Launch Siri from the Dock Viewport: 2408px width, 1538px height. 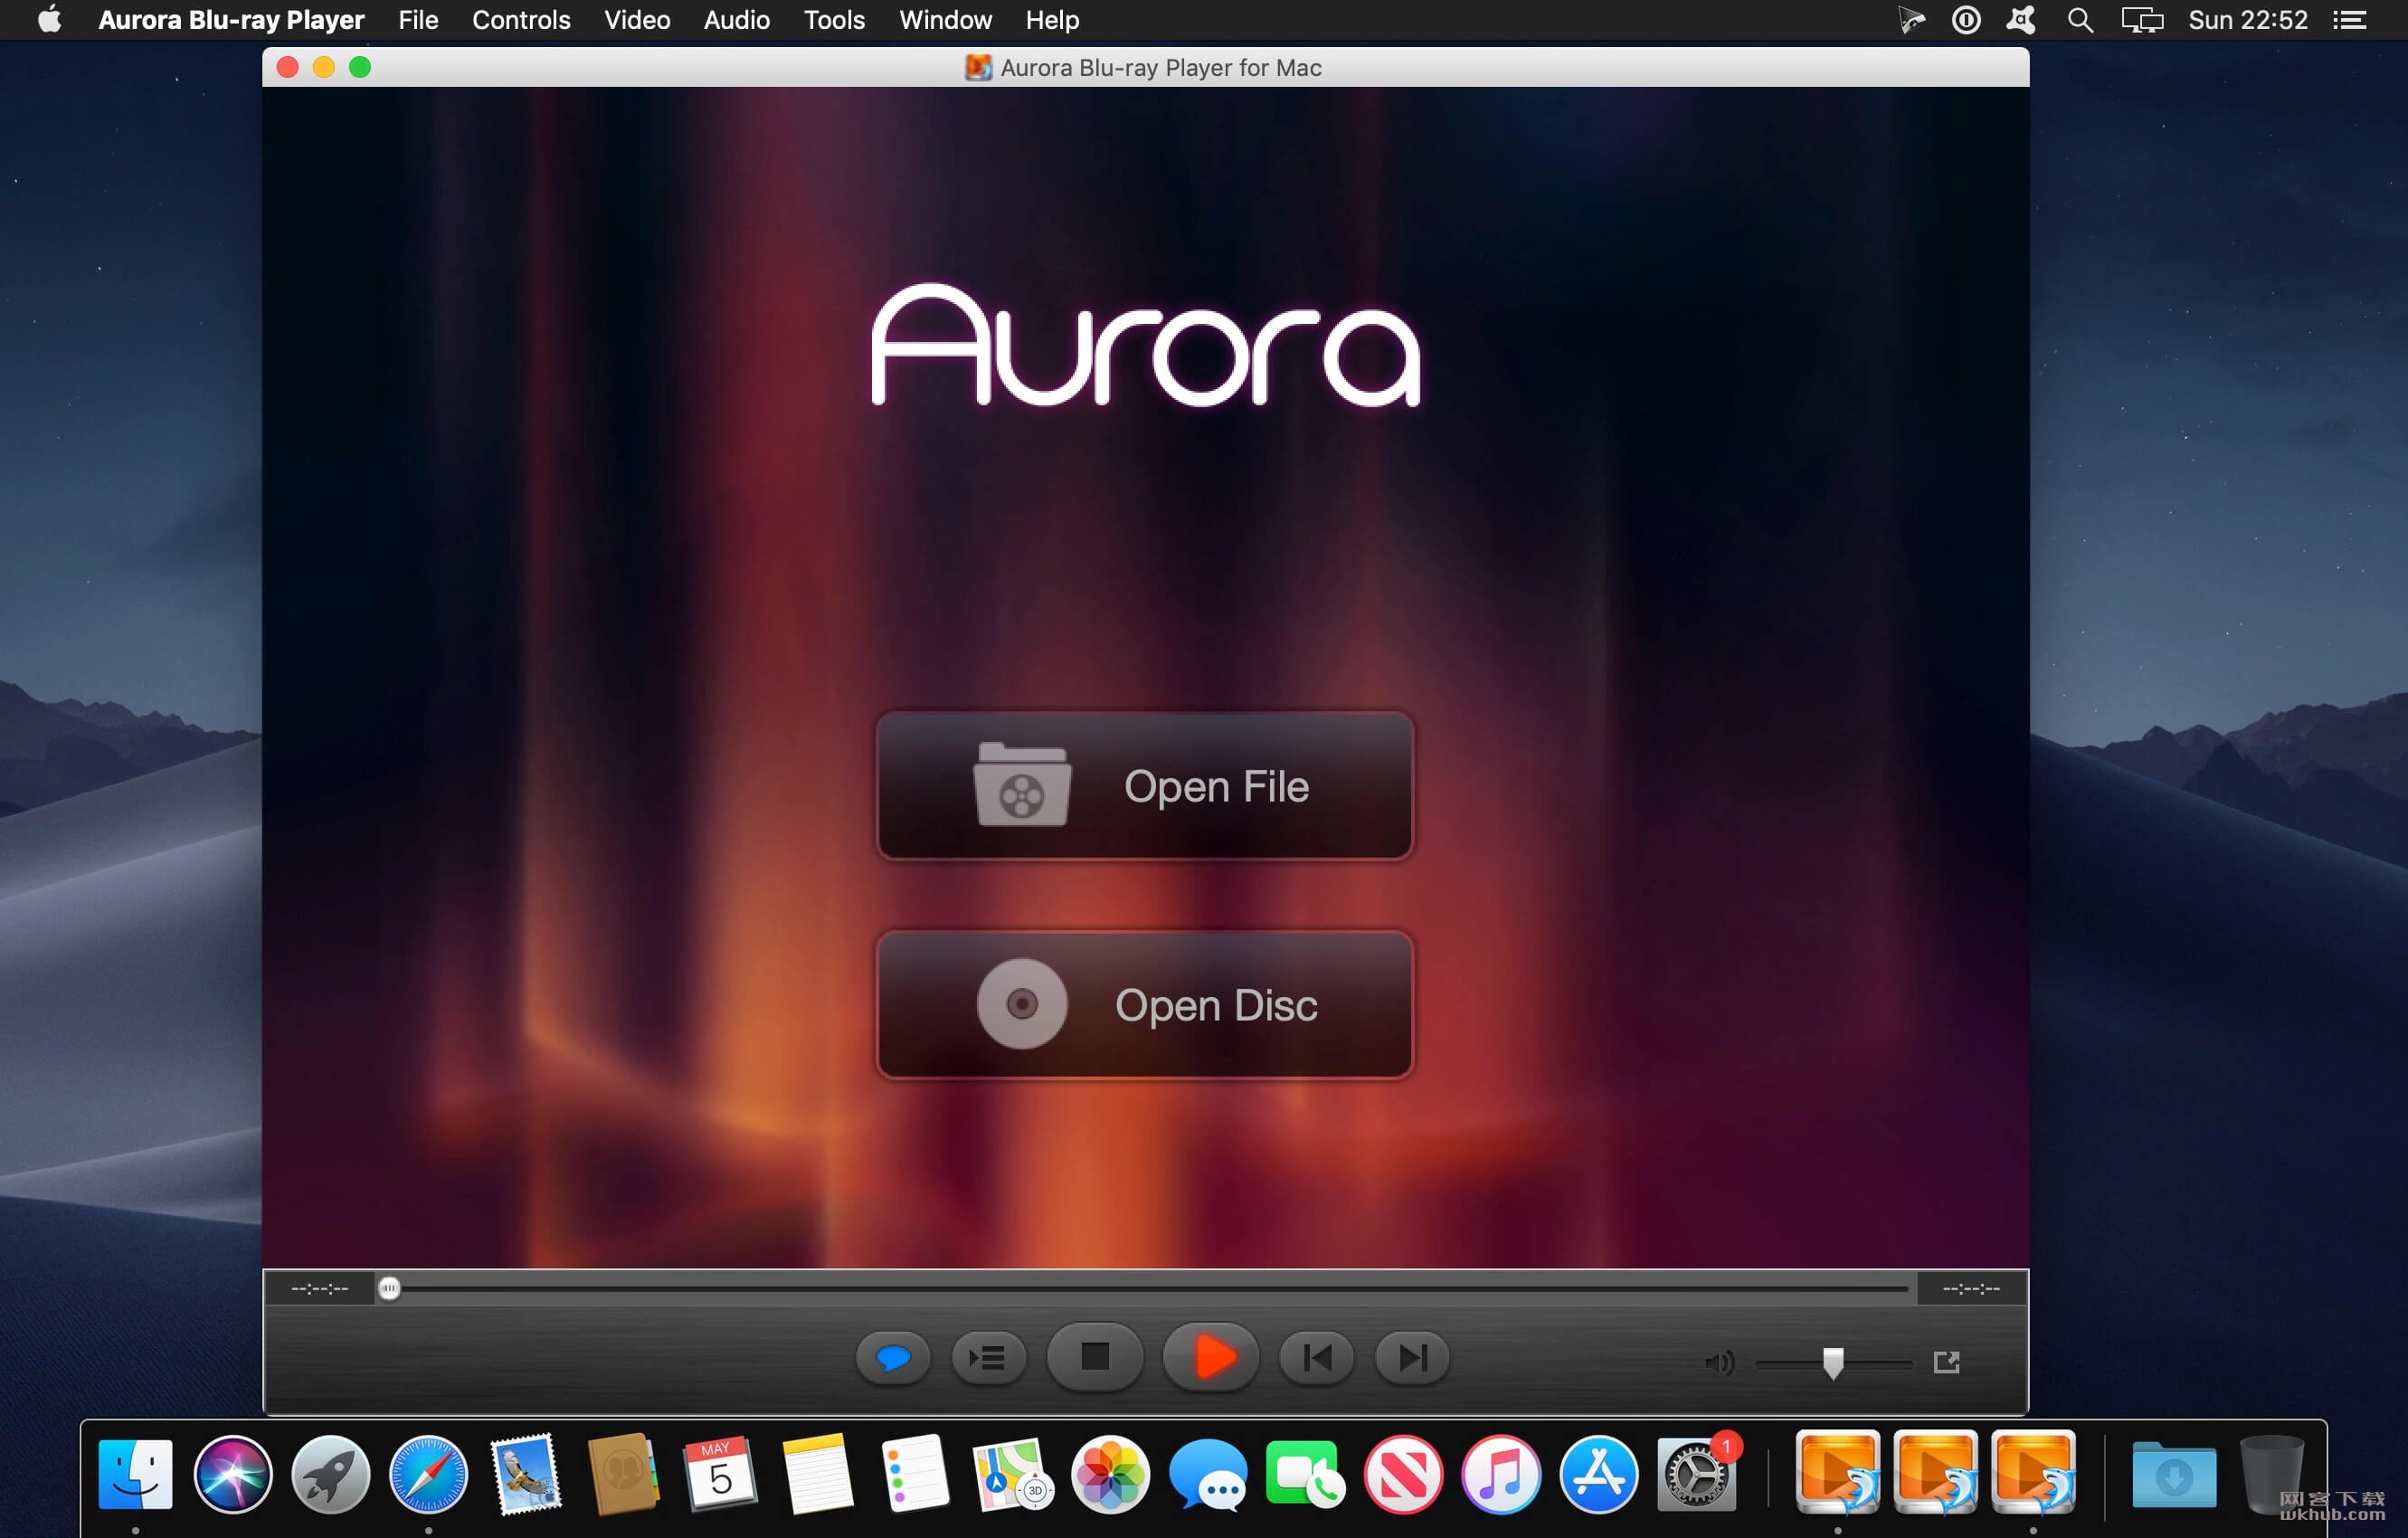[x=233, y=1473]
